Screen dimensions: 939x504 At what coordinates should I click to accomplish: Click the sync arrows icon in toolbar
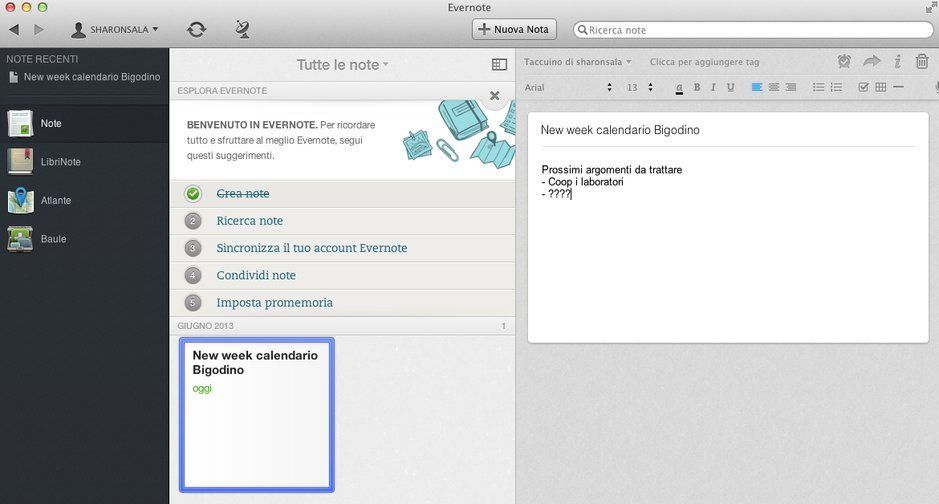196,29
